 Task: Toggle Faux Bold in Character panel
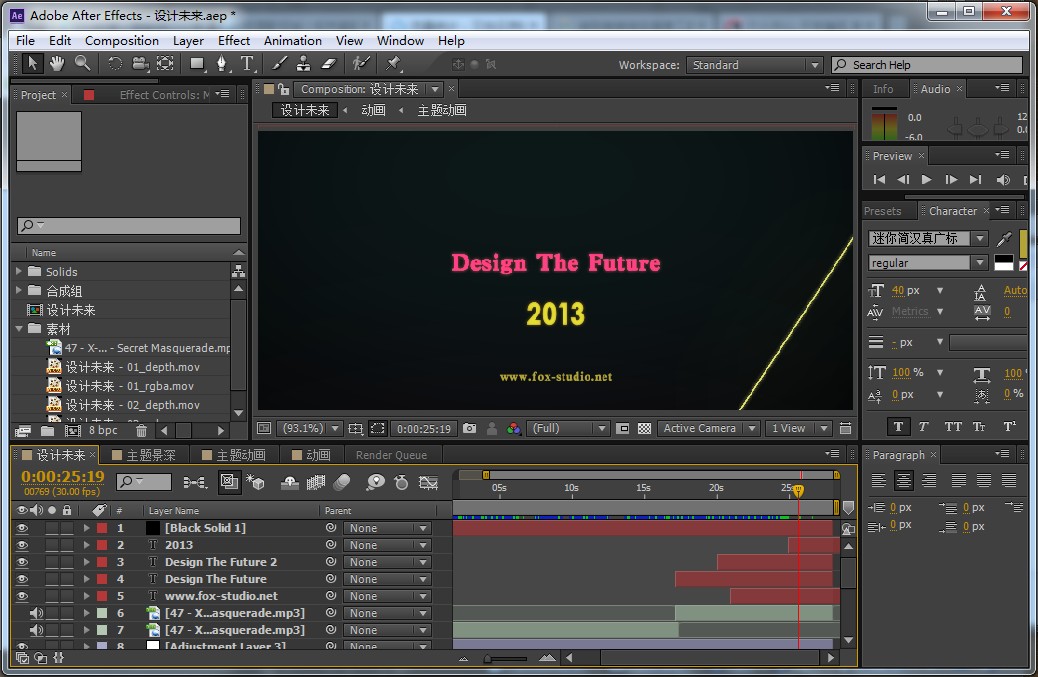898,427
